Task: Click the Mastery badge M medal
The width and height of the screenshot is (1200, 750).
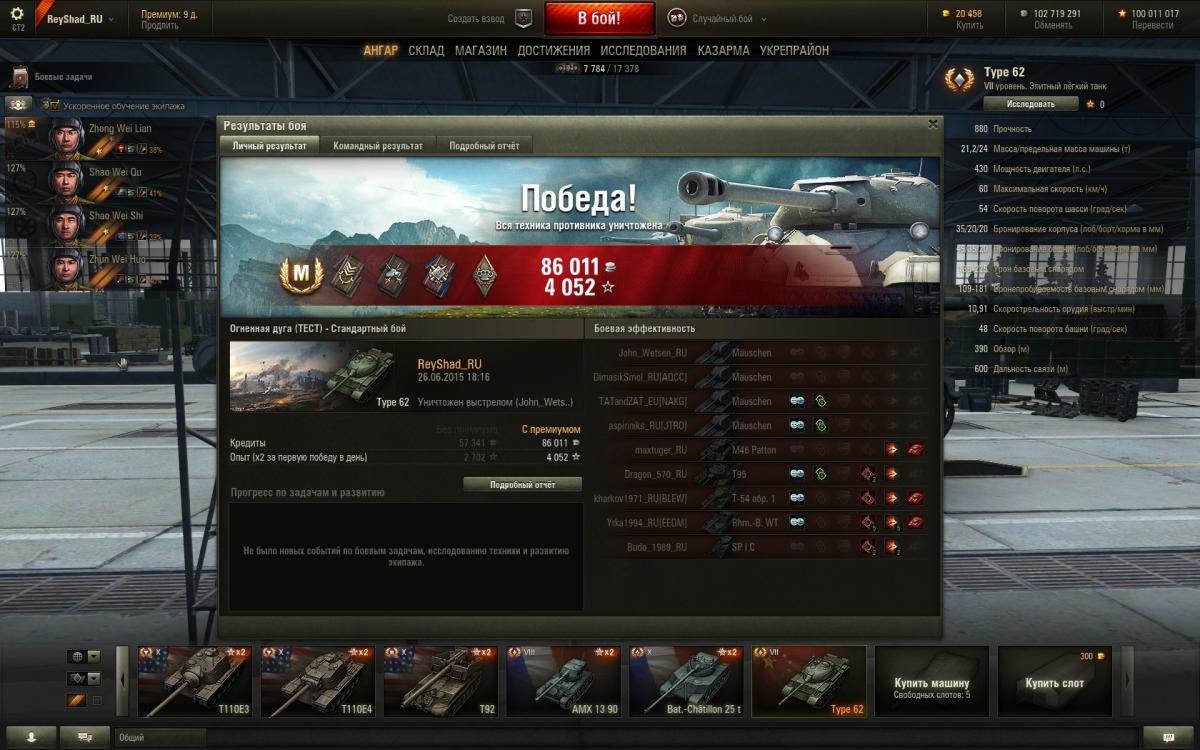Action: [x=302, y=273]
